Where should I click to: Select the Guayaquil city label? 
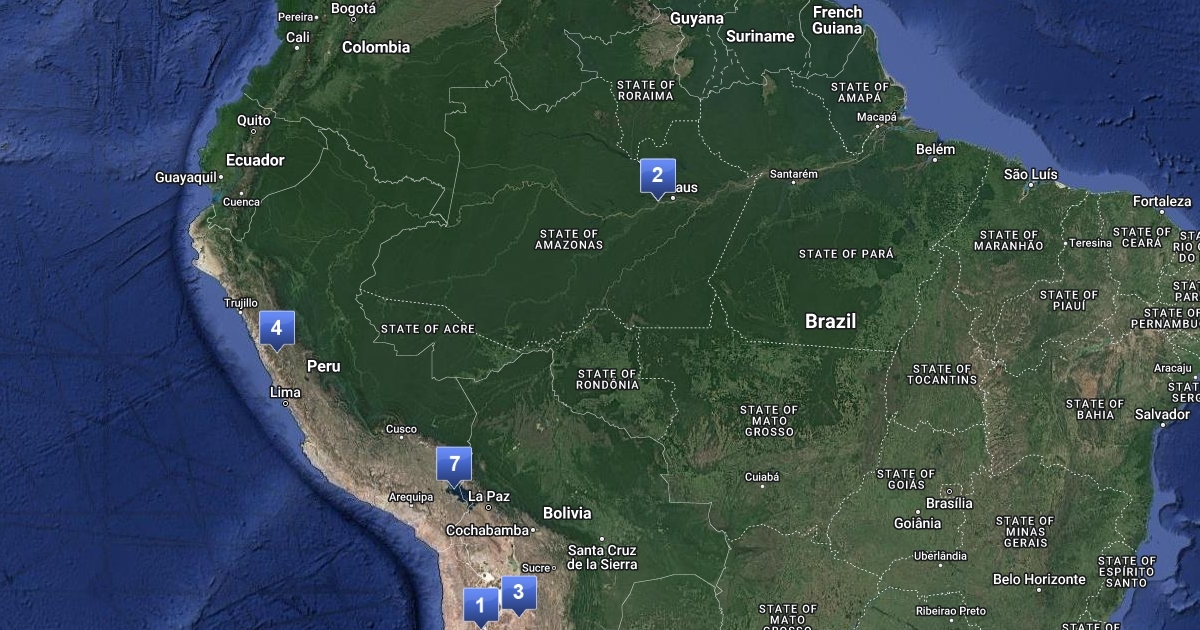click(x=186, y=177)
